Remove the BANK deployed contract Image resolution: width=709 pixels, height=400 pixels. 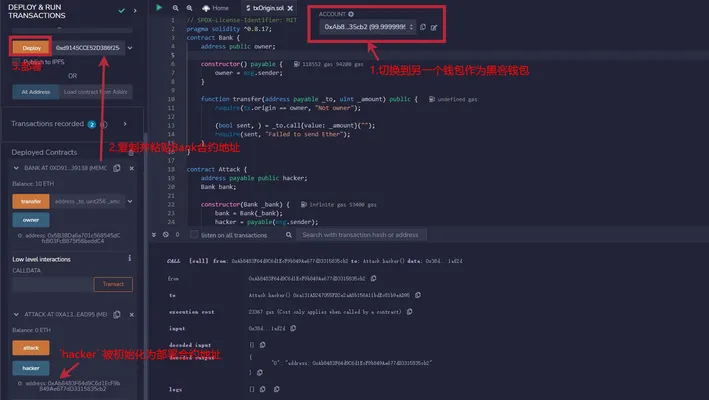(132, 168)
